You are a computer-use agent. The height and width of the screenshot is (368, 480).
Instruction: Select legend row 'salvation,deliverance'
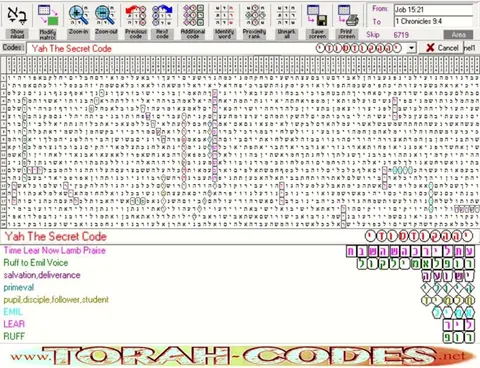pos(42,275)
